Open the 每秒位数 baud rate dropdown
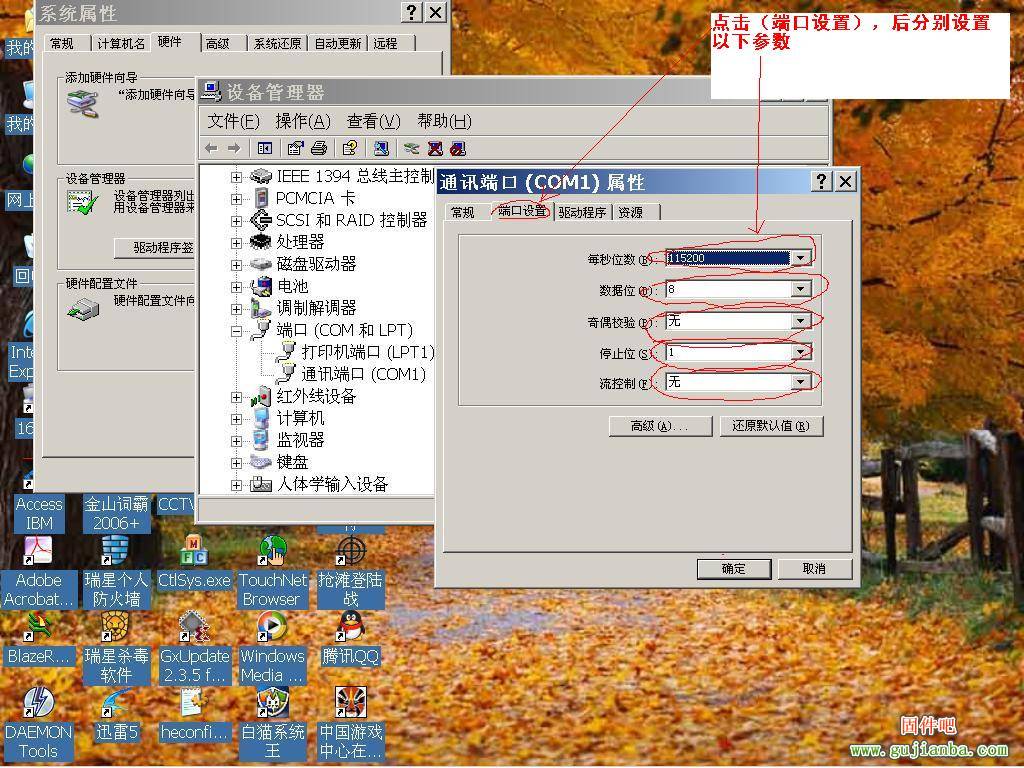Image resolution: width=1024 pixels, height=768 pixels. (800, 259)
